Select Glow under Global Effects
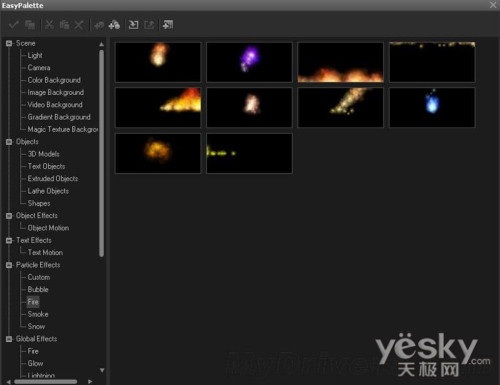Image resolution: width=500 pixels, height=385 pixels. (35, 364)
